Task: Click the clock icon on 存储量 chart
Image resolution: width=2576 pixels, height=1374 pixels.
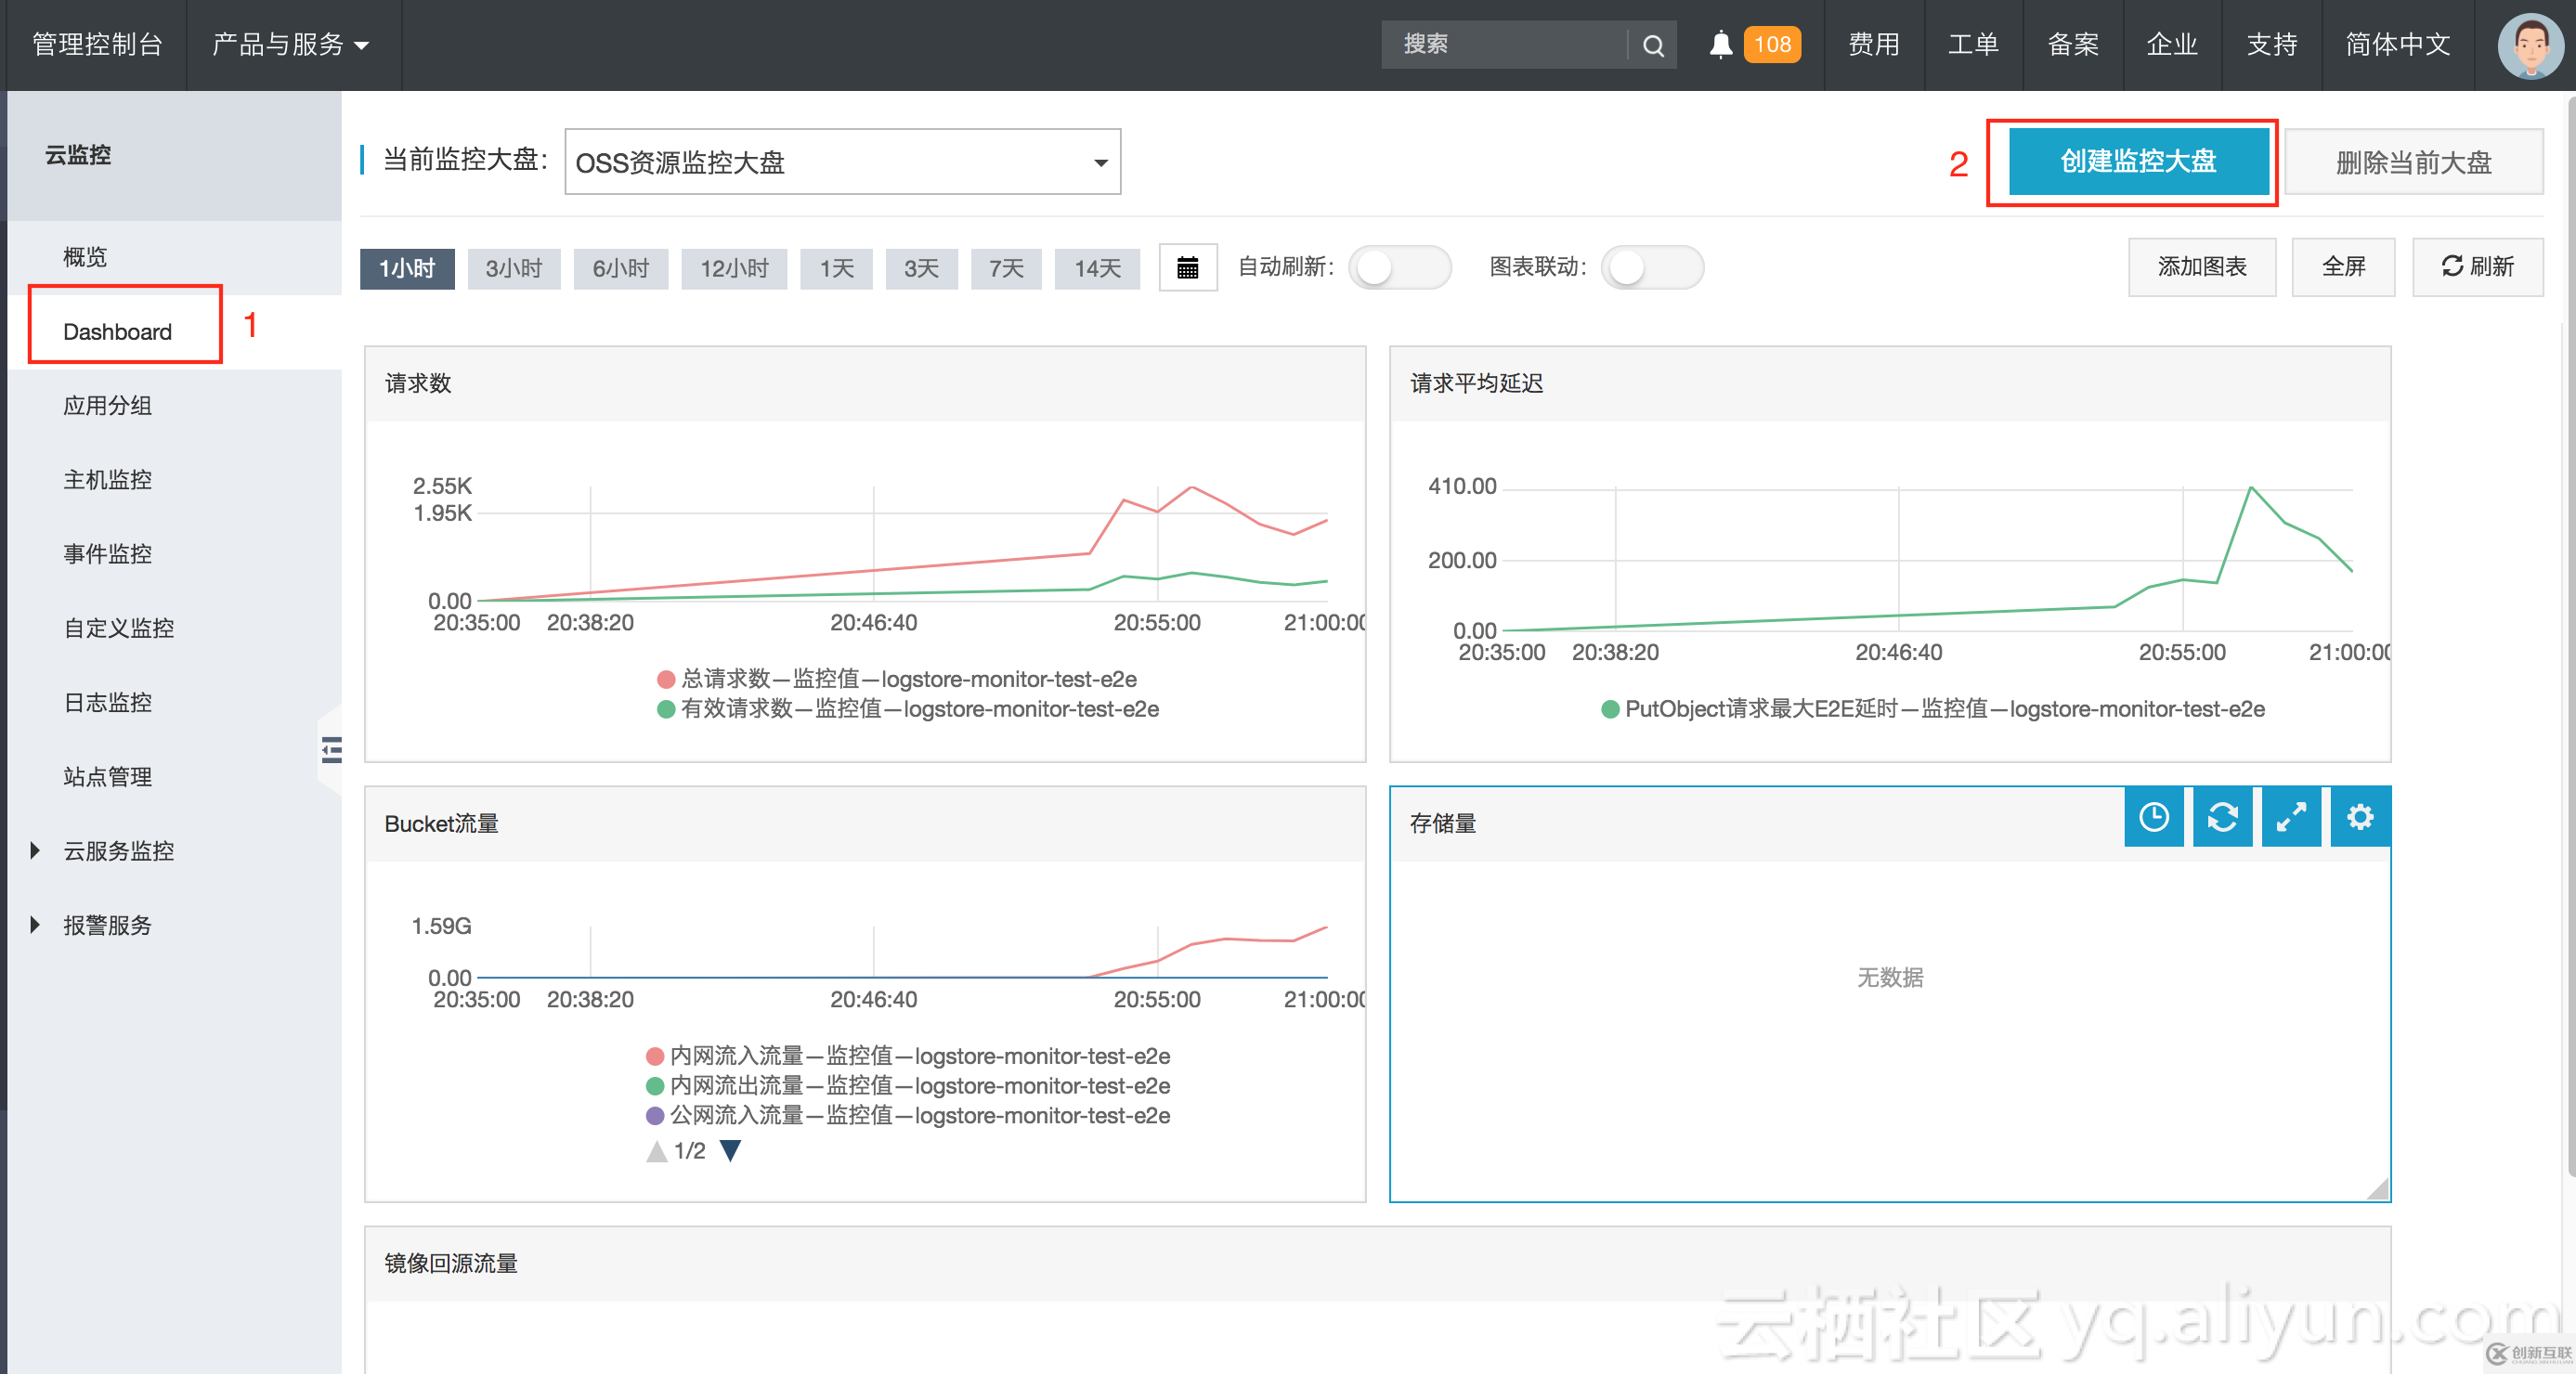Action: (2154, 817)
